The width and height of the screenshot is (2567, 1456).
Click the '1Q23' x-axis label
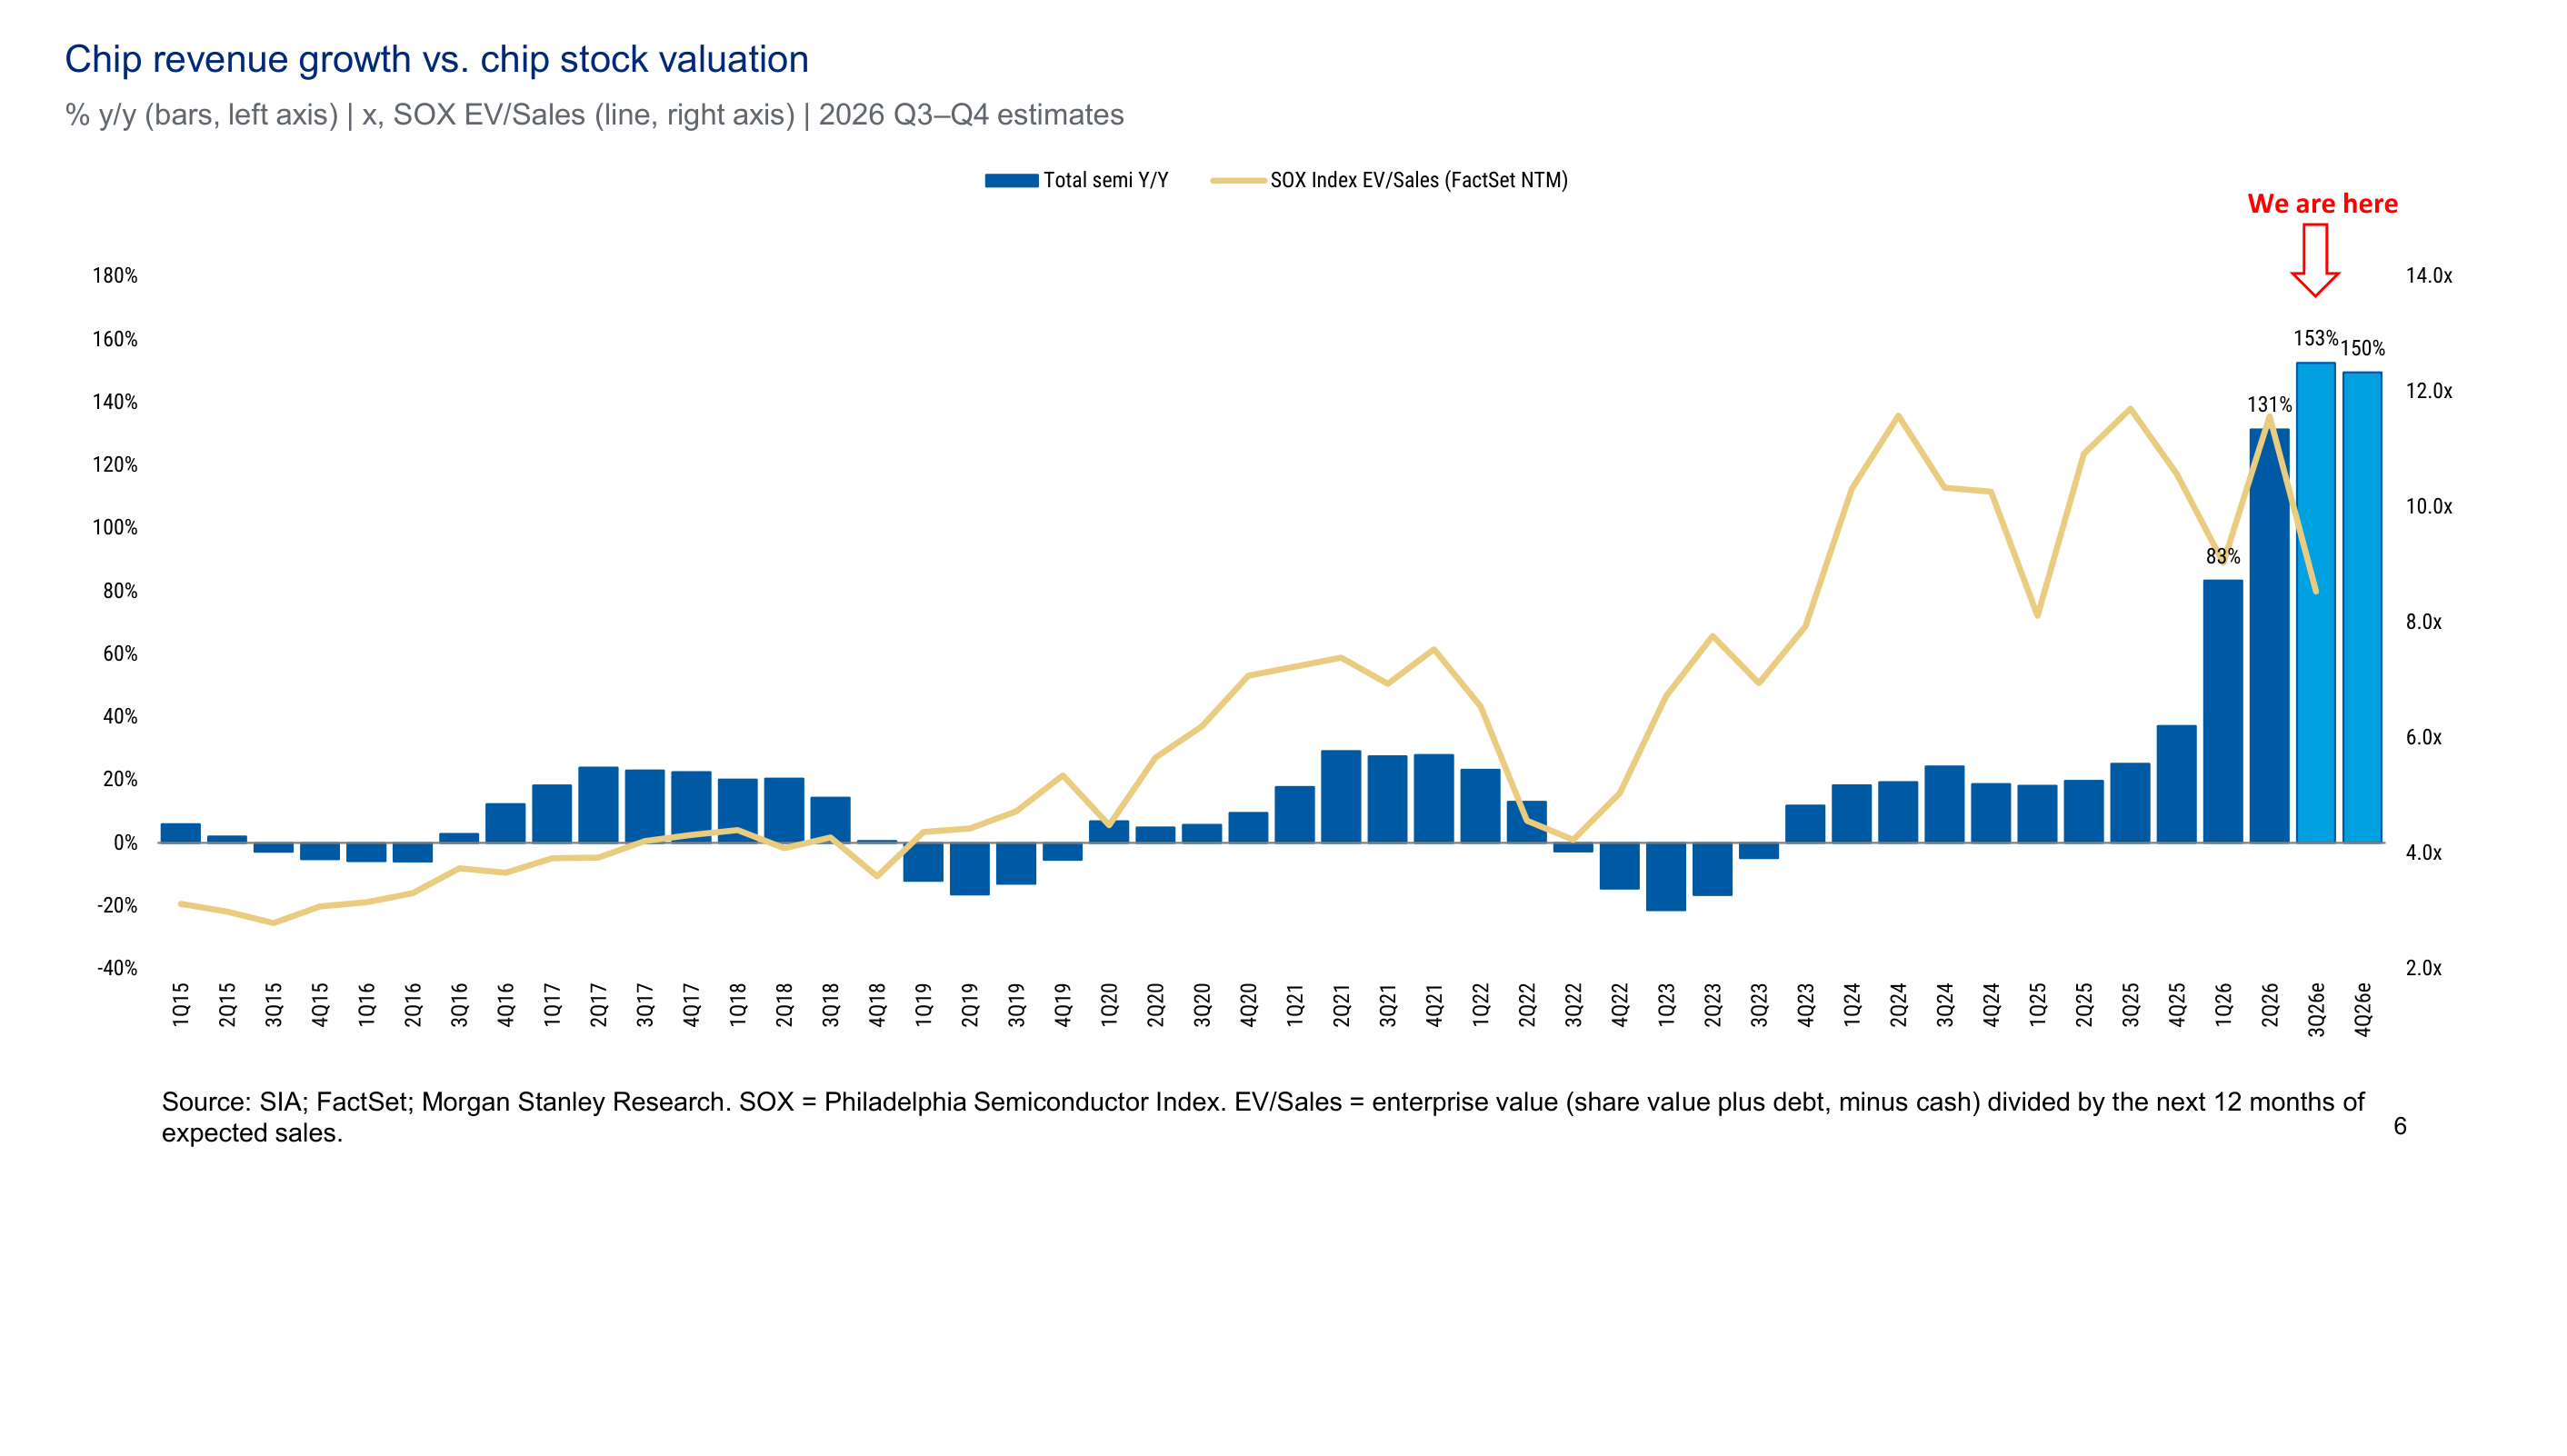point(1666,1004)
